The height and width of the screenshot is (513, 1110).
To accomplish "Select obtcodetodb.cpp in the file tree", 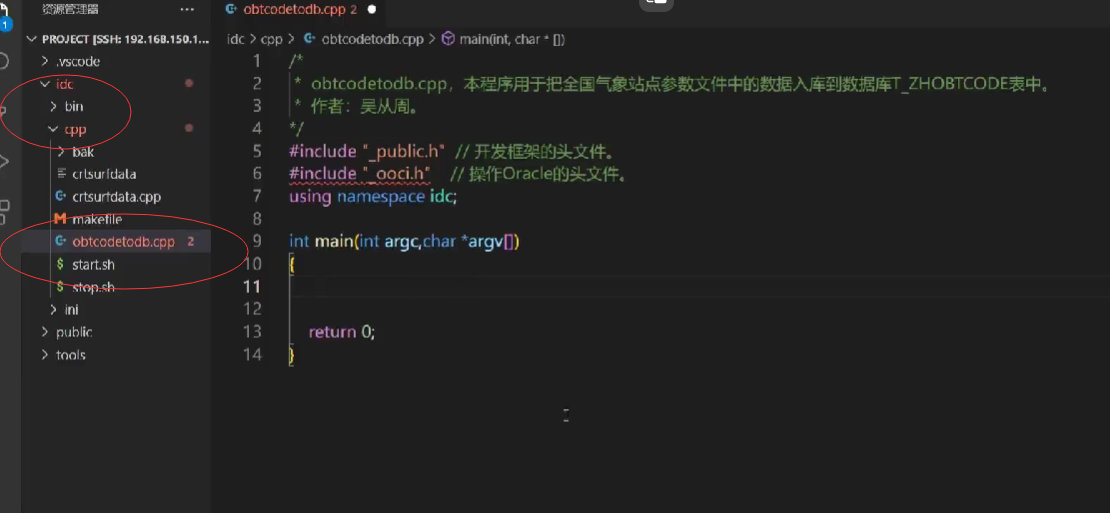I will (123, 242).
